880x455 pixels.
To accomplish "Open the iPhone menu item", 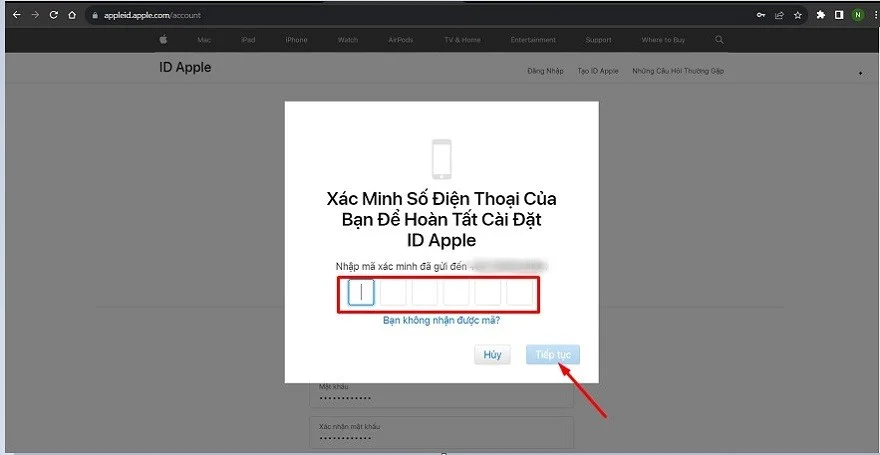I will click(x=296, y=40).
